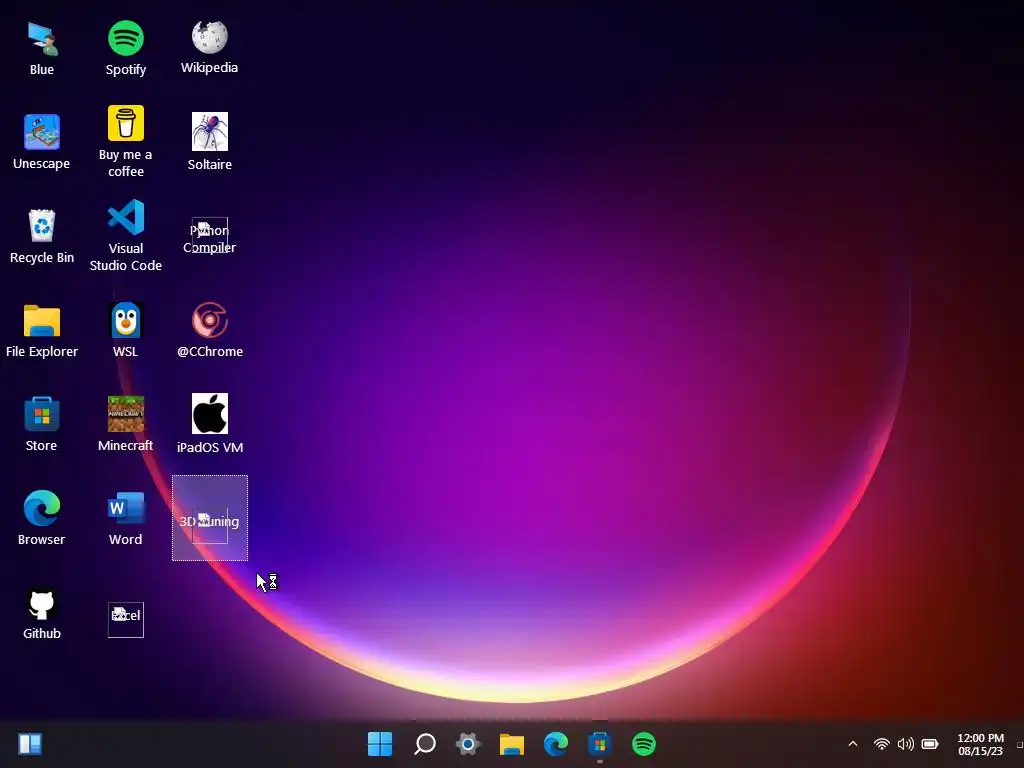The height and width of the screenshot is (768, 1024).
Task: Launch Spotify from the desktop
Action: (x=125, y=48)
